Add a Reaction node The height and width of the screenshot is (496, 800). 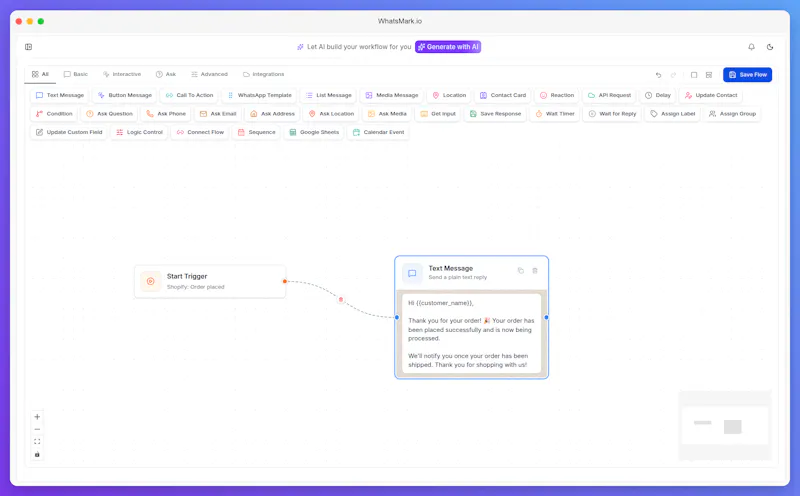point(557,95)
